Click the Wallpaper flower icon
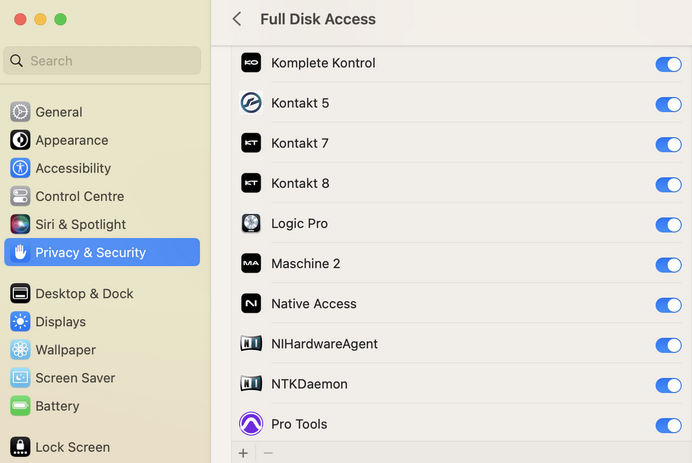The image size is (692, 463). click(x=20, y=350)
